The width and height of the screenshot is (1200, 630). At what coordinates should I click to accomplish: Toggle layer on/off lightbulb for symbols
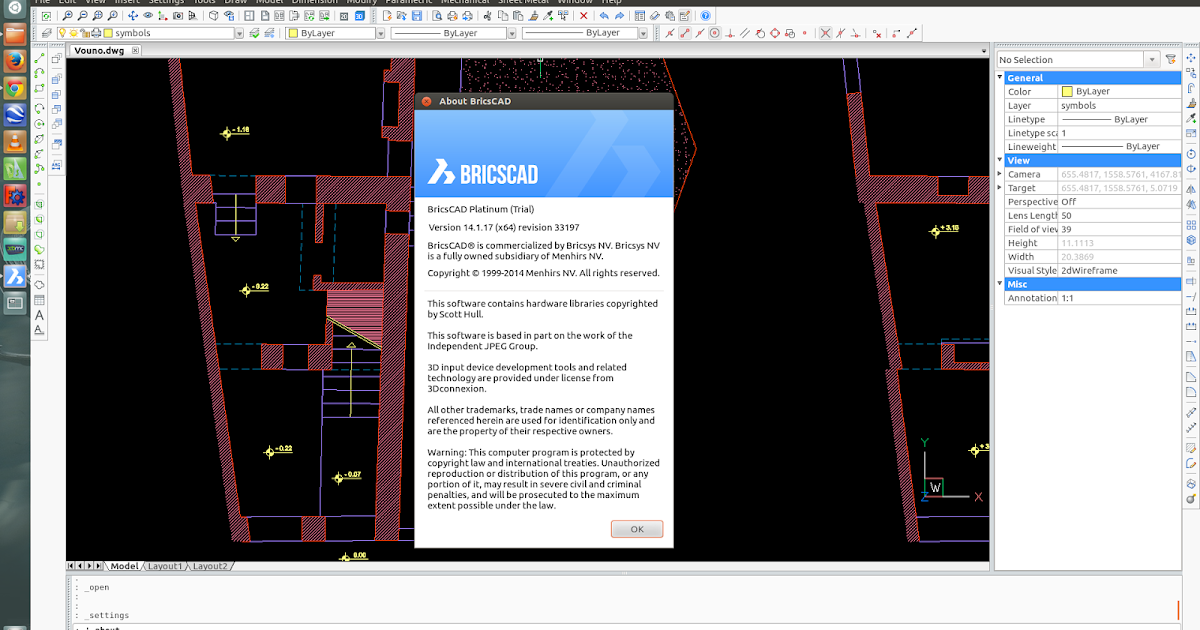coord(62,33)
